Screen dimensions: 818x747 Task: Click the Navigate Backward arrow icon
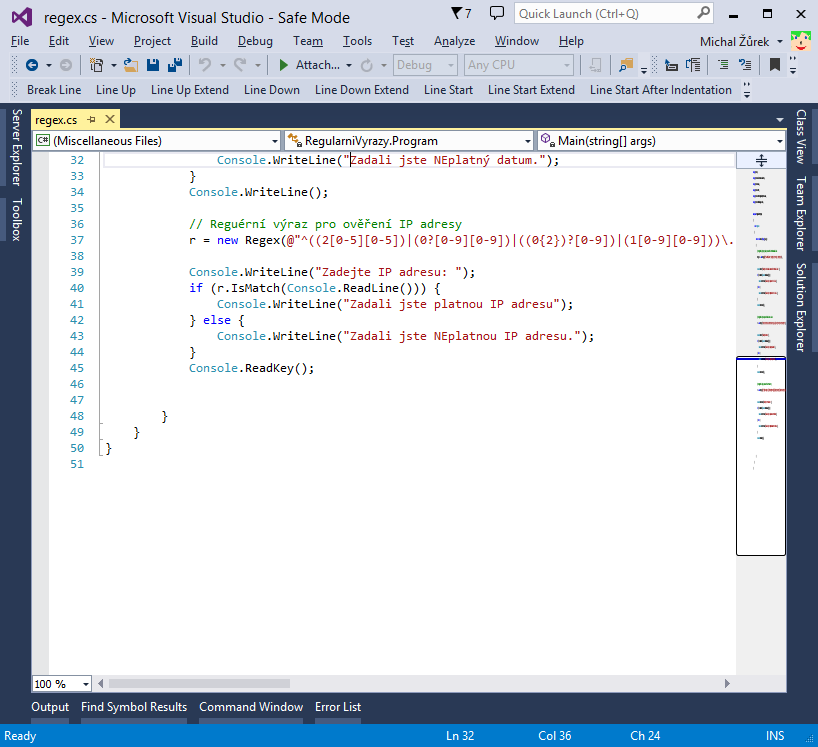coord(33,67)
